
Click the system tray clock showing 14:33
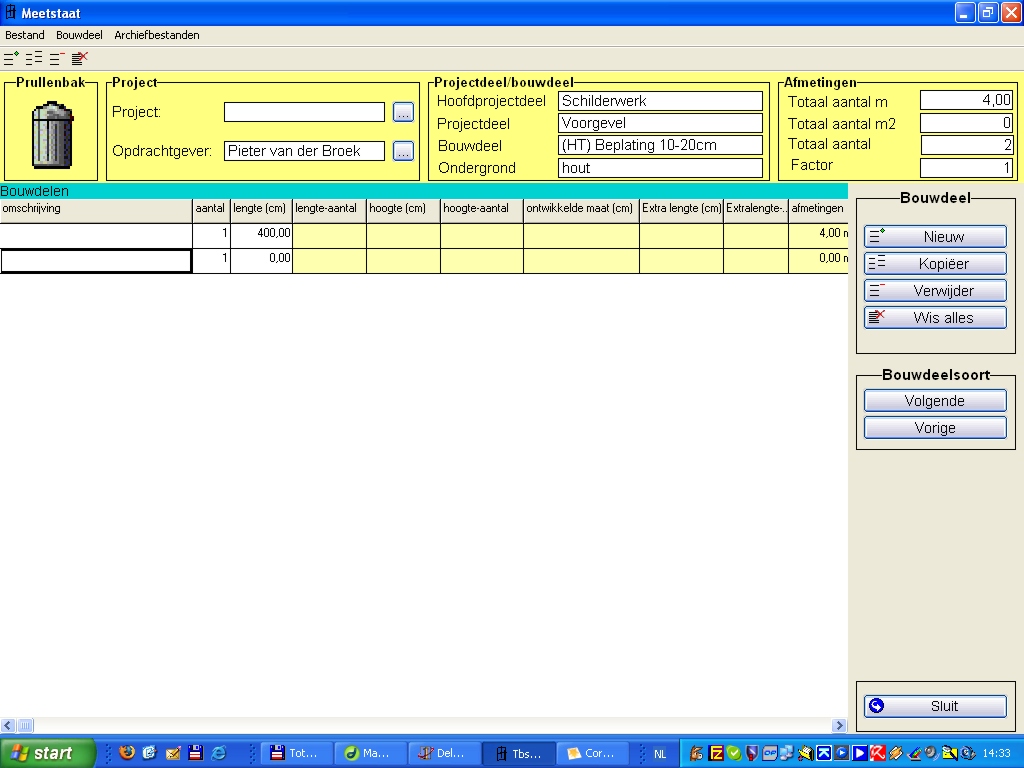tap(996, 753)
